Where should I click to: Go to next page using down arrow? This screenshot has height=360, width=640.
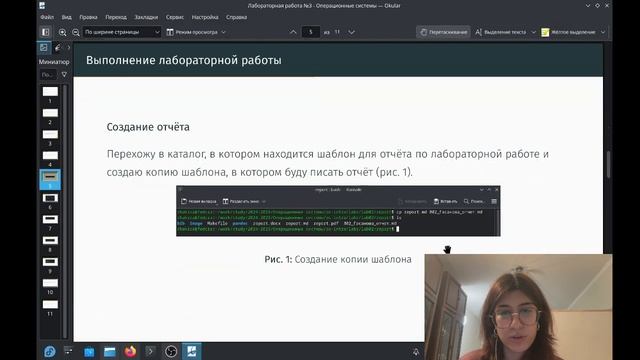point(351,32)
